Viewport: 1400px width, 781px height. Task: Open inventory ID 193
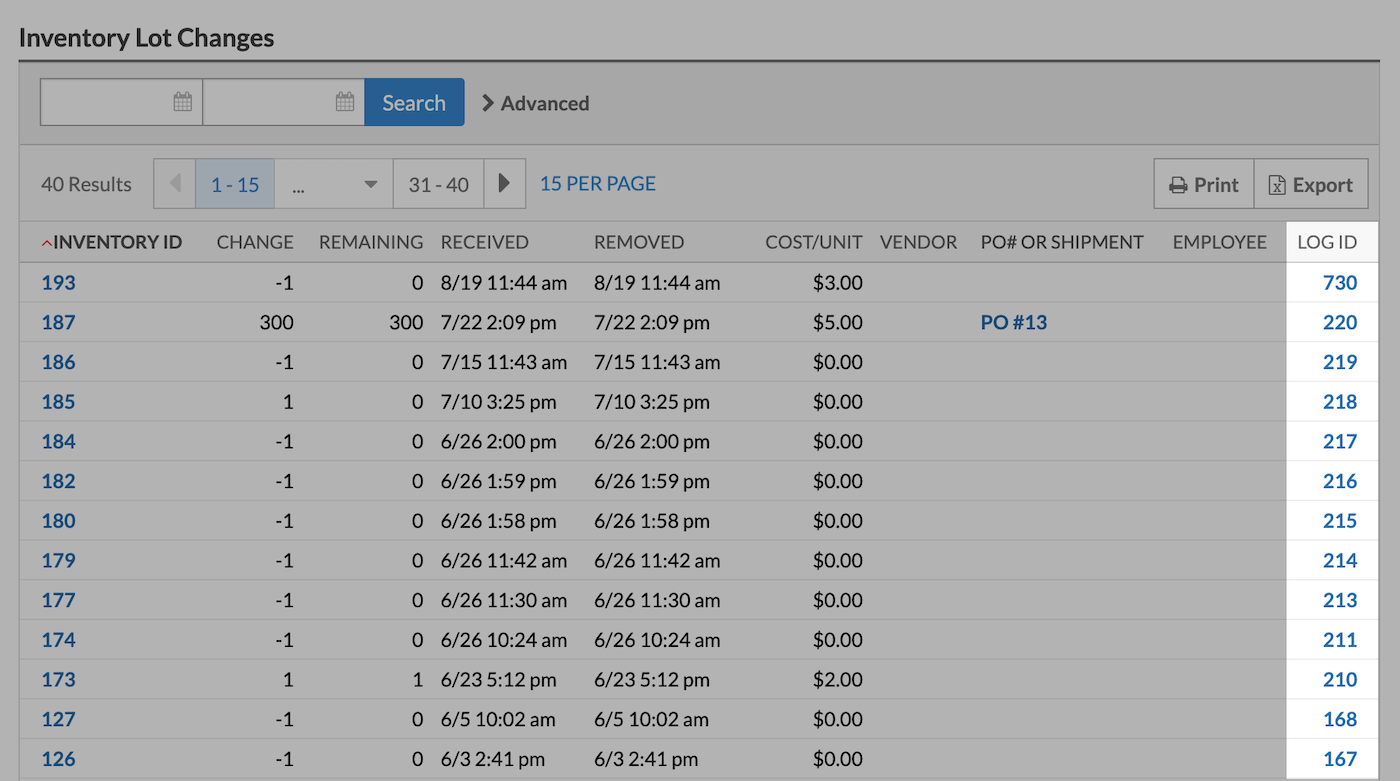click(x=58, y=283)
